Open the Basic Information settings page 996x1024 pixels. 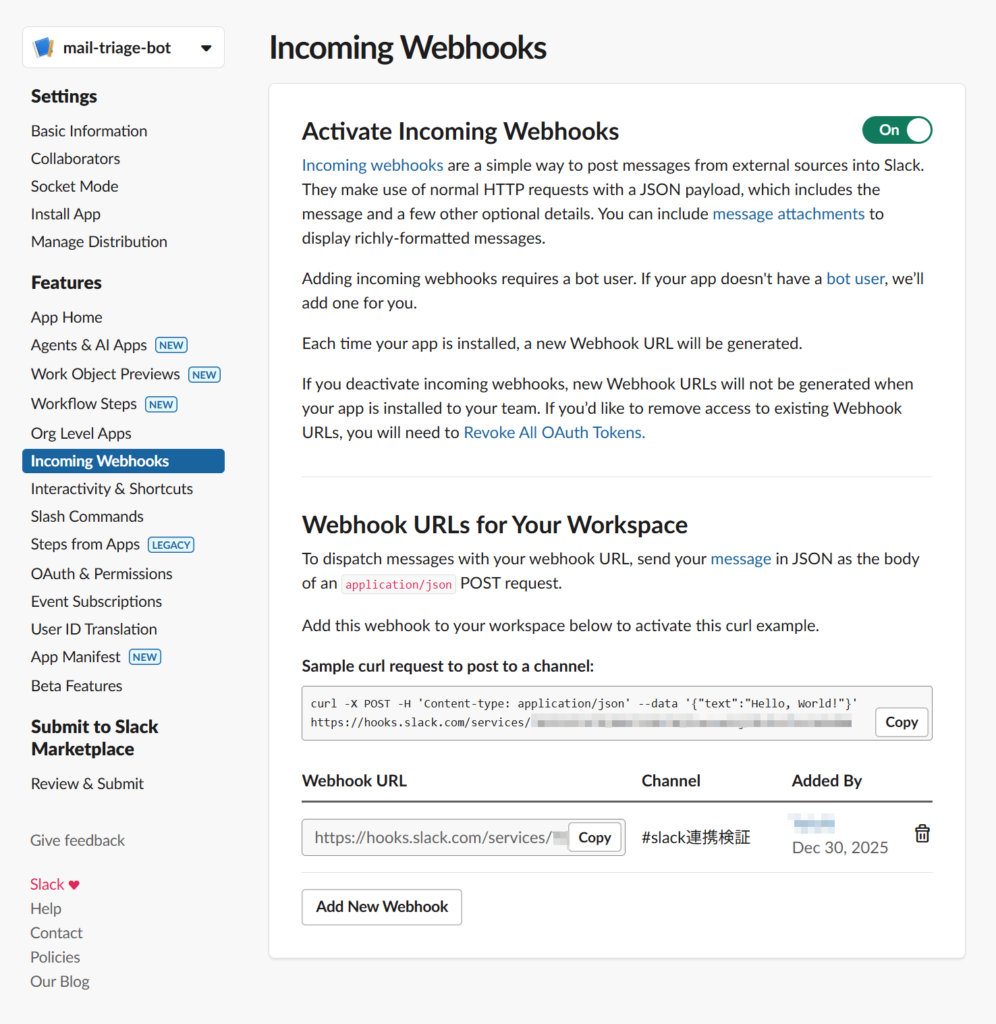(89, 131)
